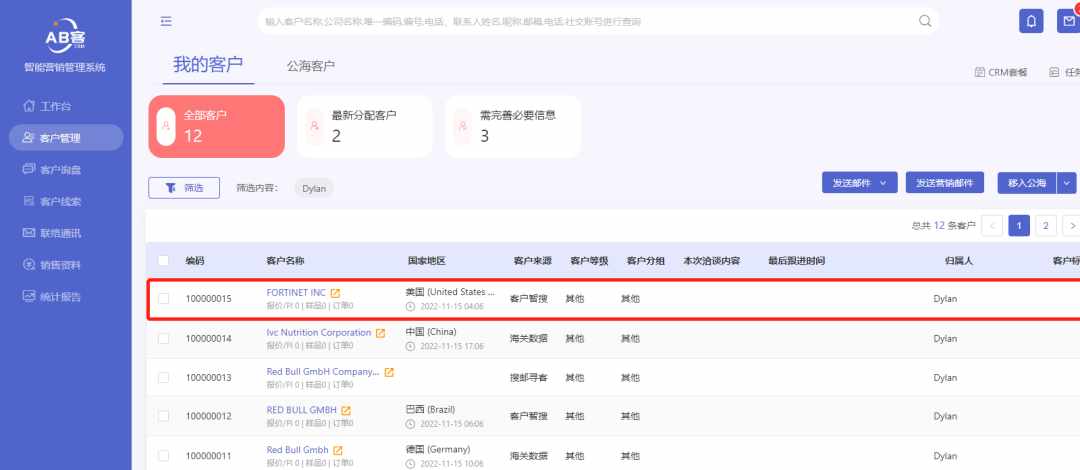The height and width of the screenshot is (470, 1080).
Task: Click 发送营销邮件 button
Action: (x=944, y=183)
